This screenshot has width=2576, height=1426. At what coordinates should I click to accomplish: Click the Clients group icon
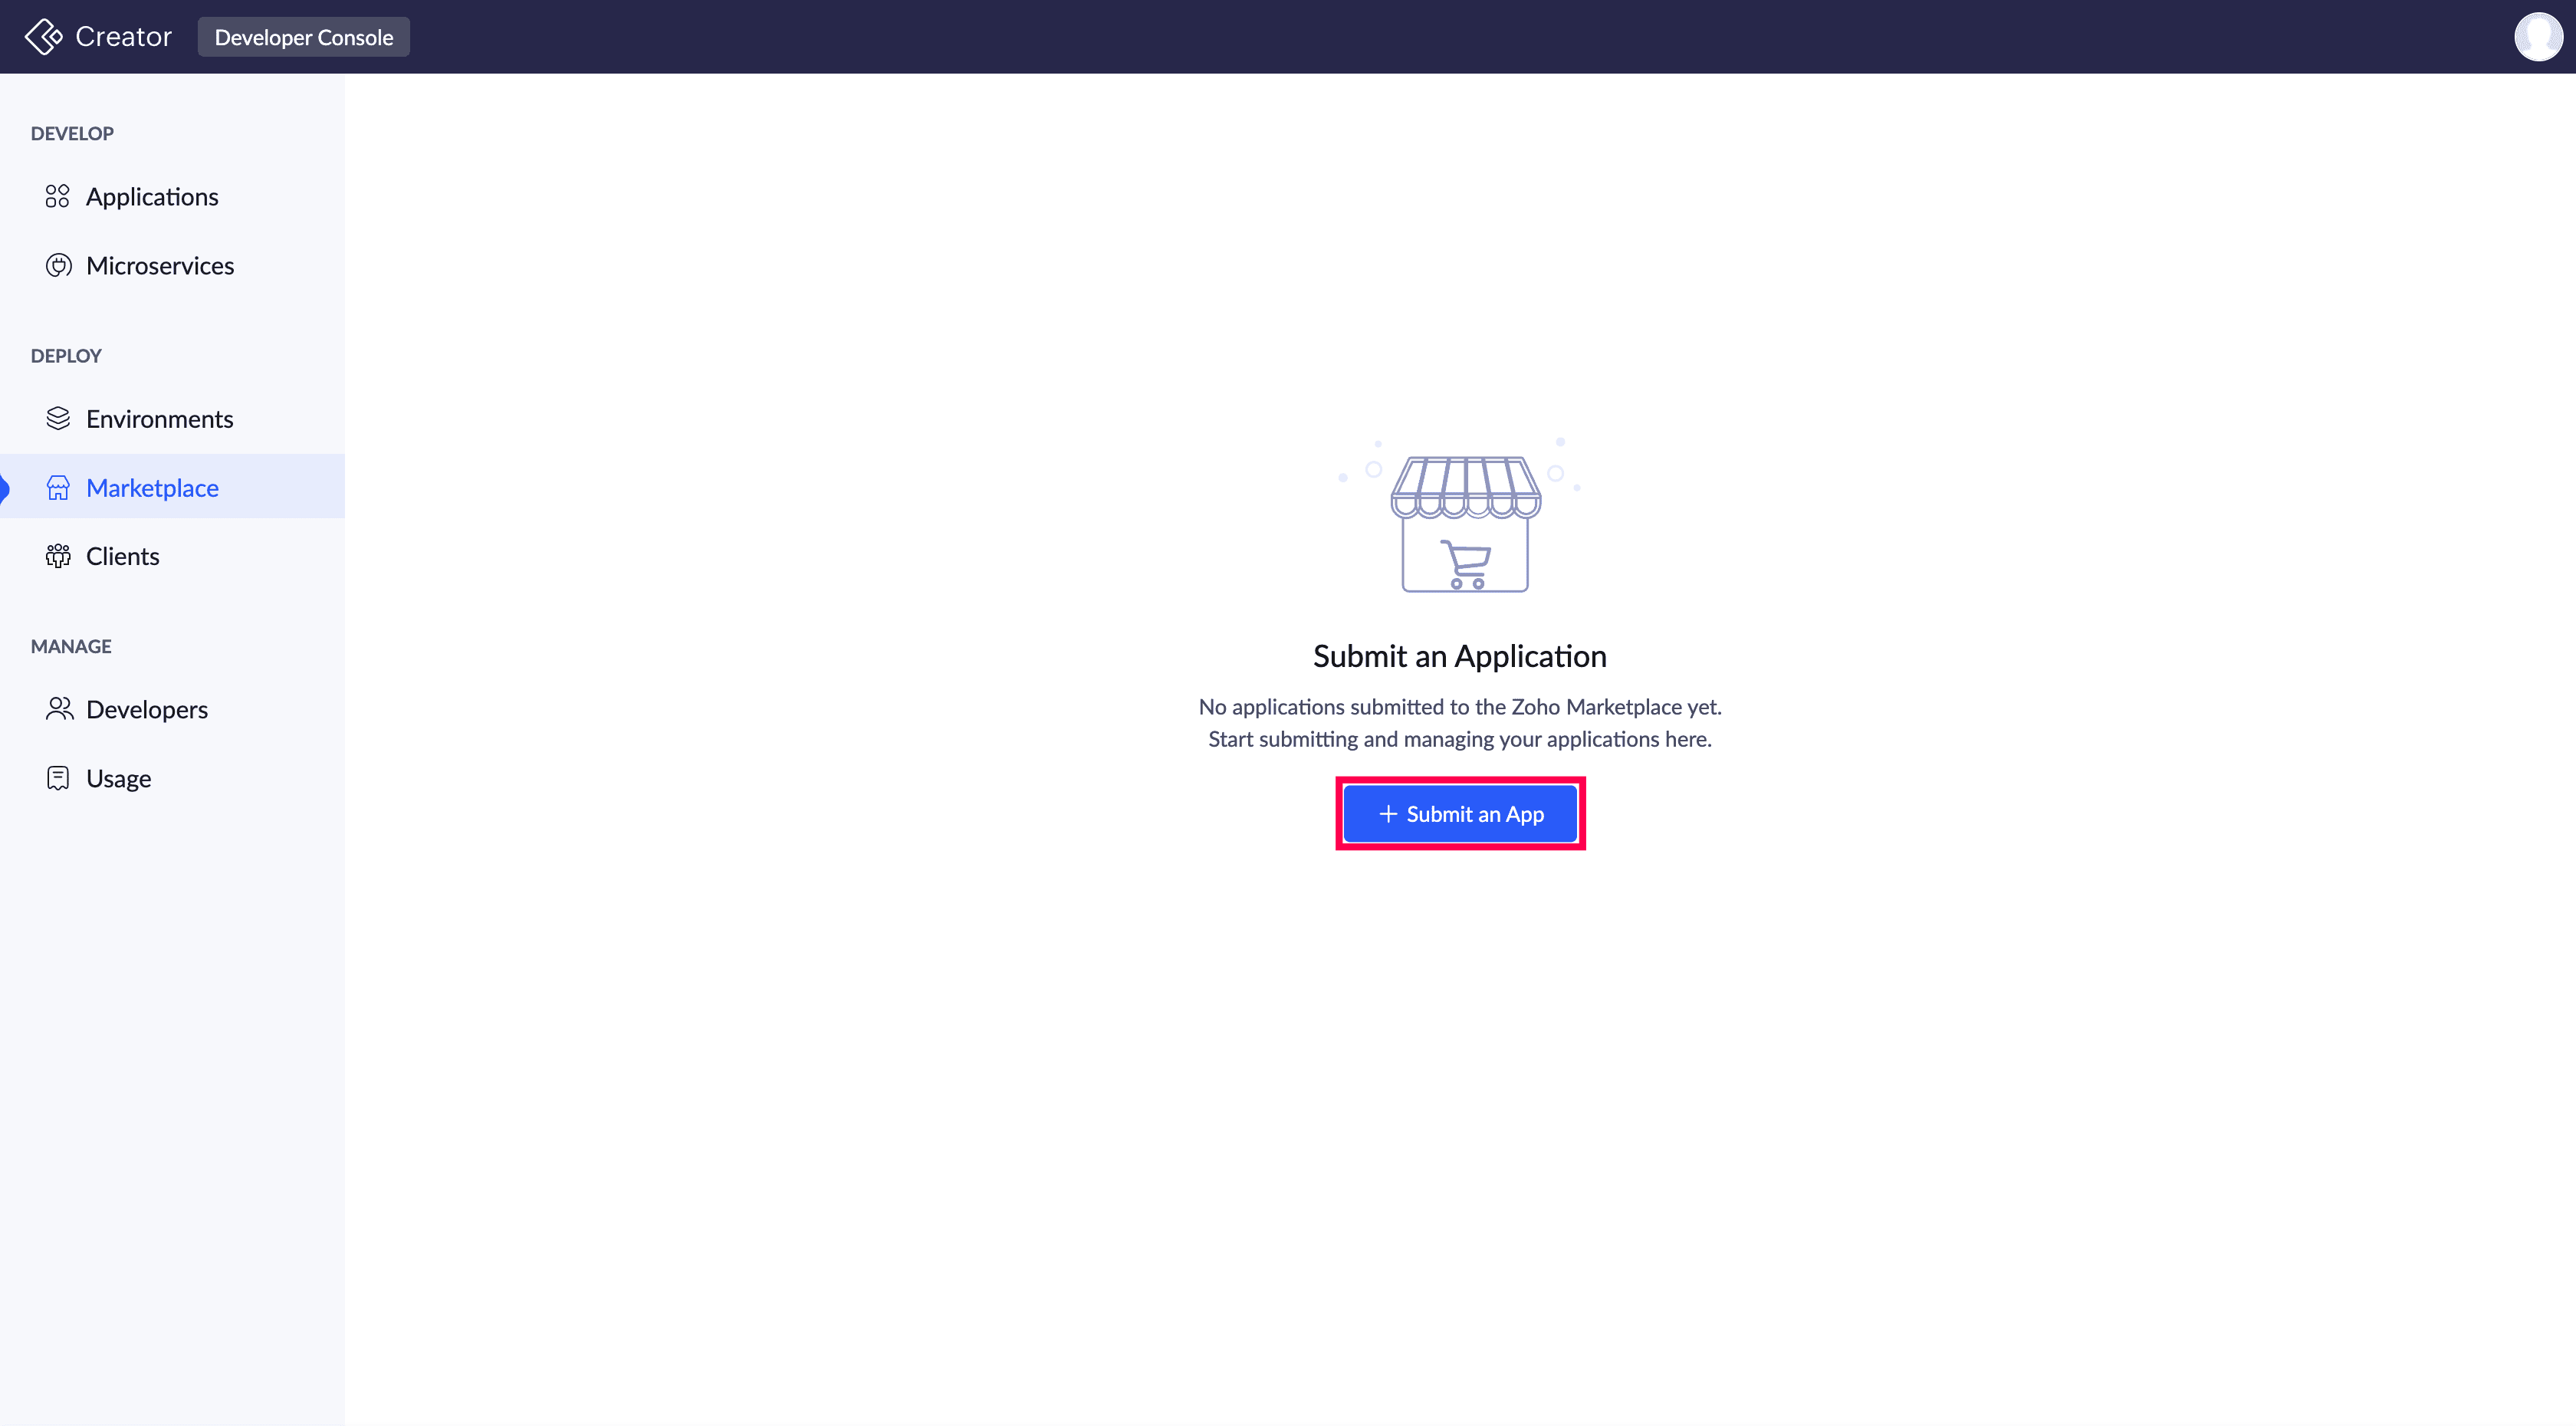click(58, 556)
